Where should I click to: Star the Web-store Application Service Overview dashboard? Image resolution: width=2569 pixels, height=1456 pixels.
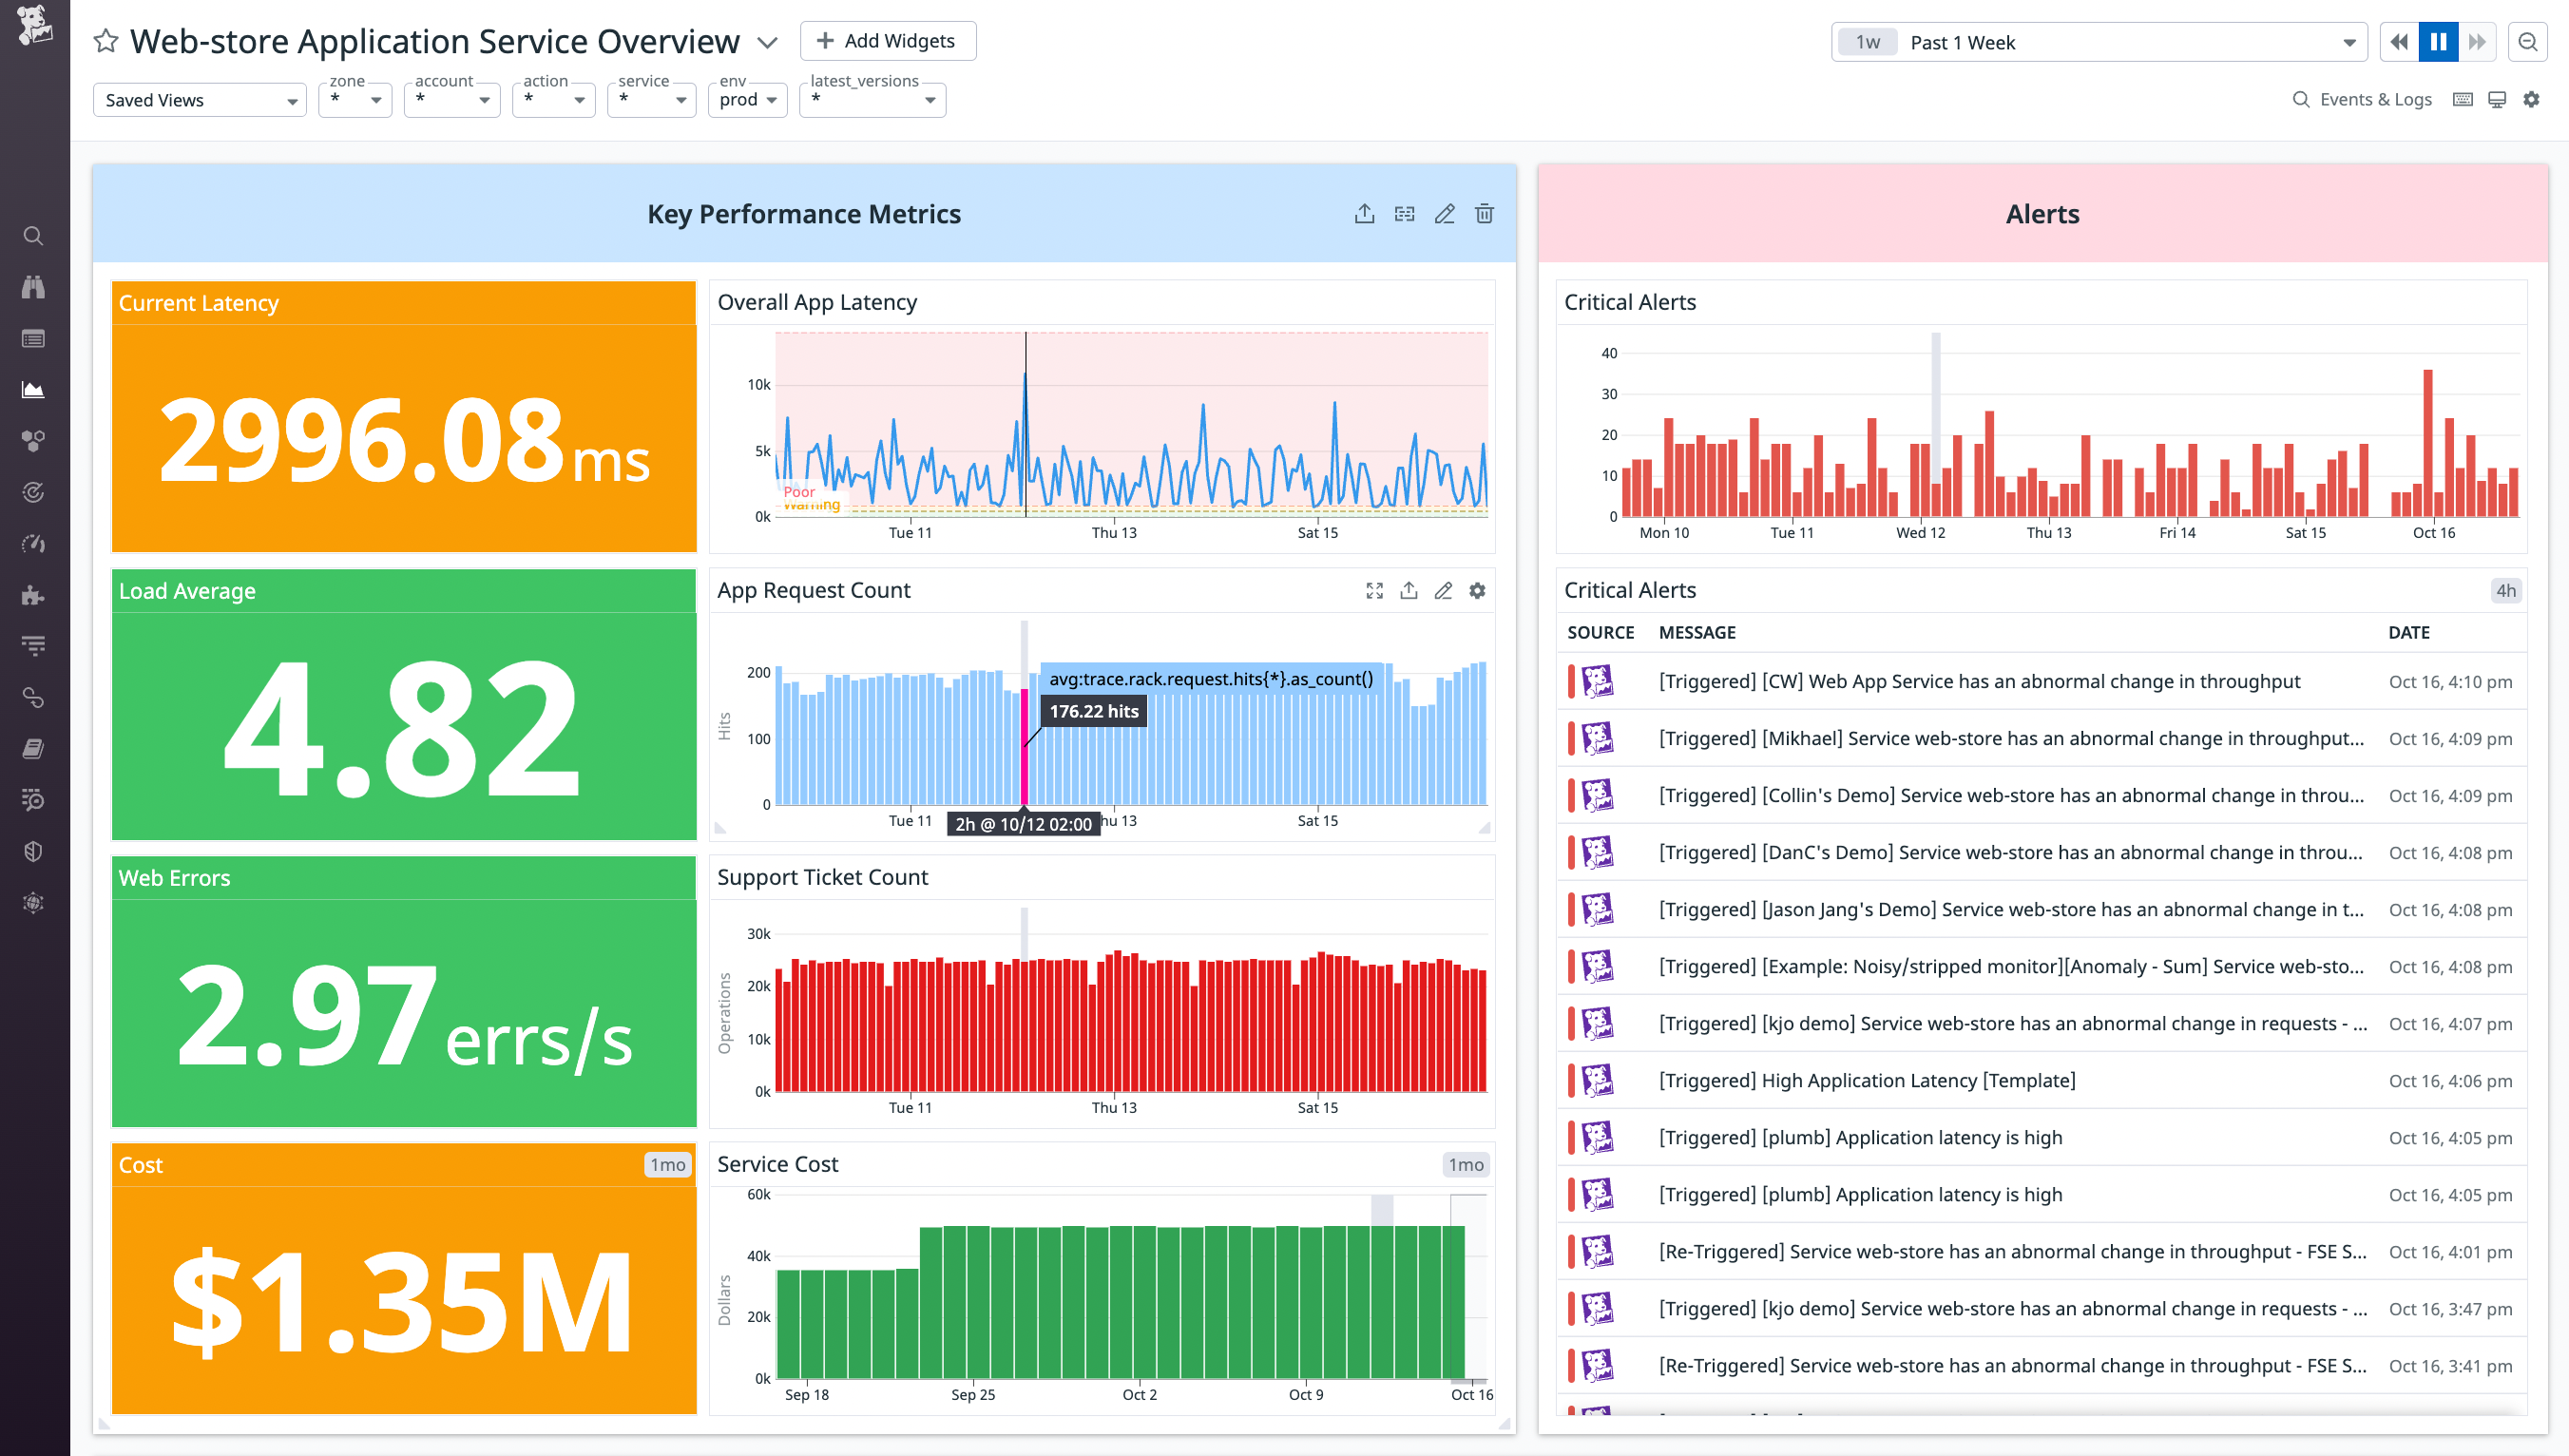click(x=106, y=41)
